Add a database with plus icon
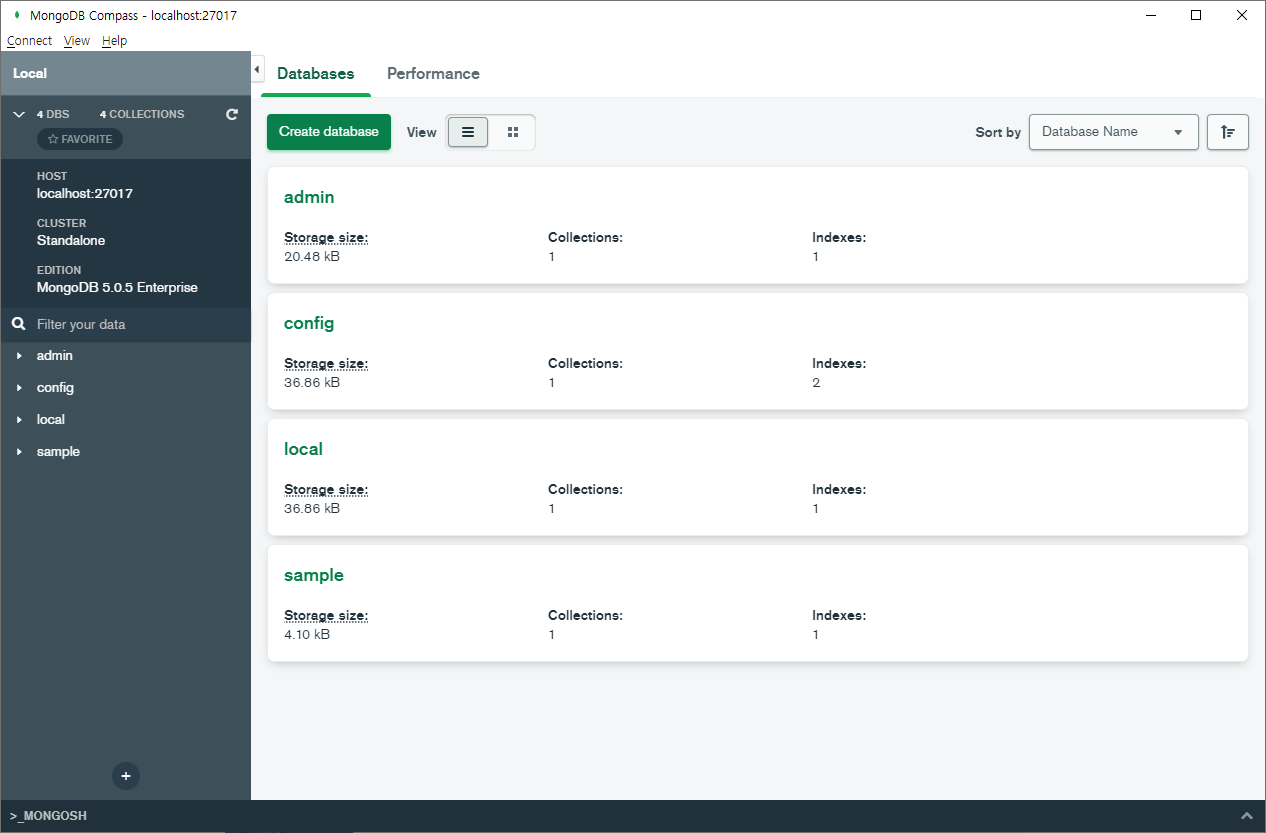 point(126,775)
